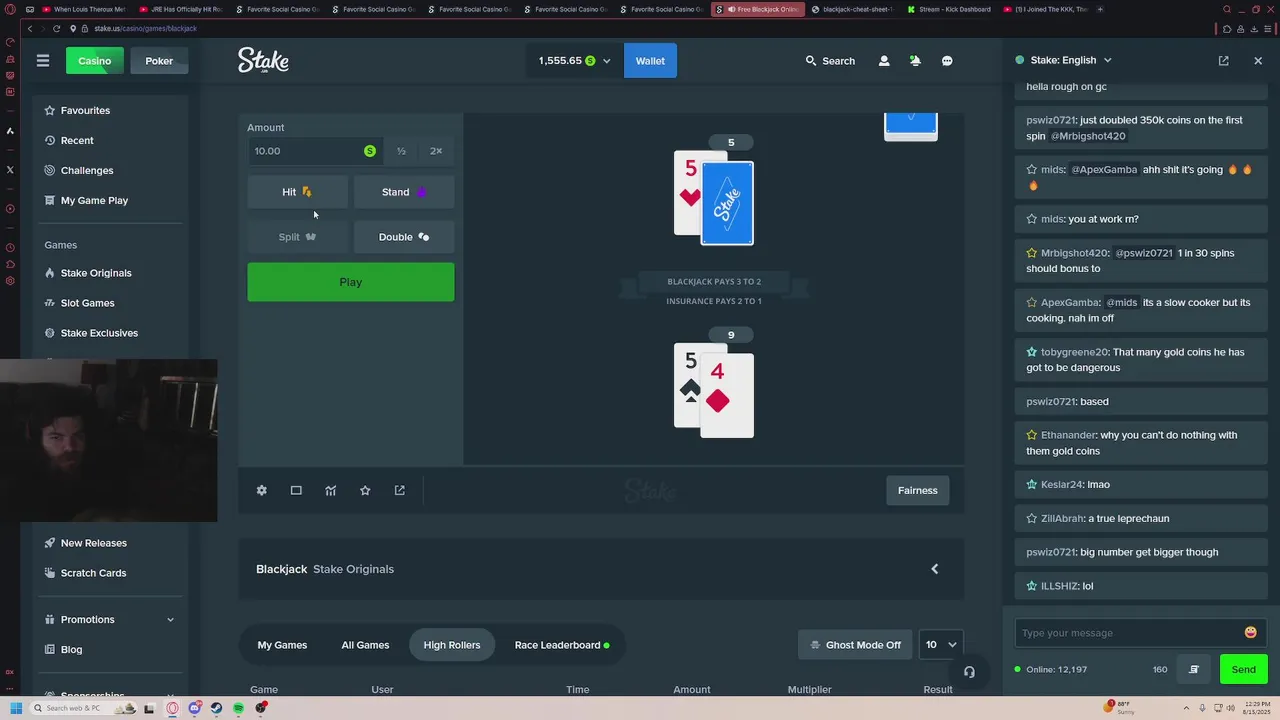Screen dimensions: 1280x720
Task: Collapse the Blackjack info panel chevron
Action: click(935, 569)
